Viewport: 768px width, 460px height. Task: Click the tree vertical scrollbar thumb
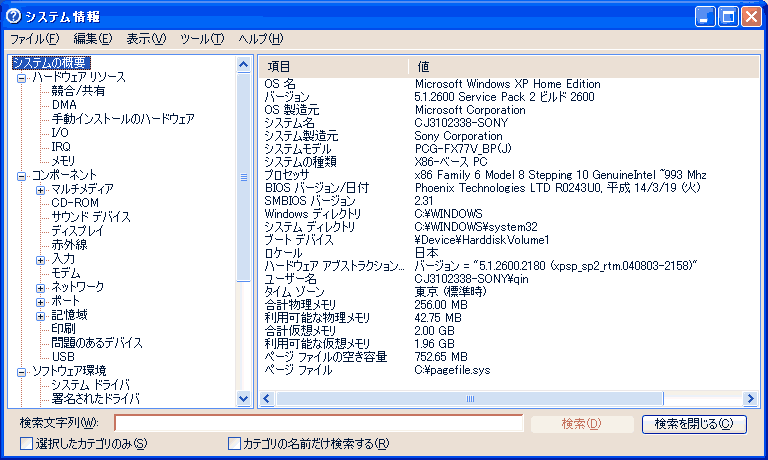[243, 177]
